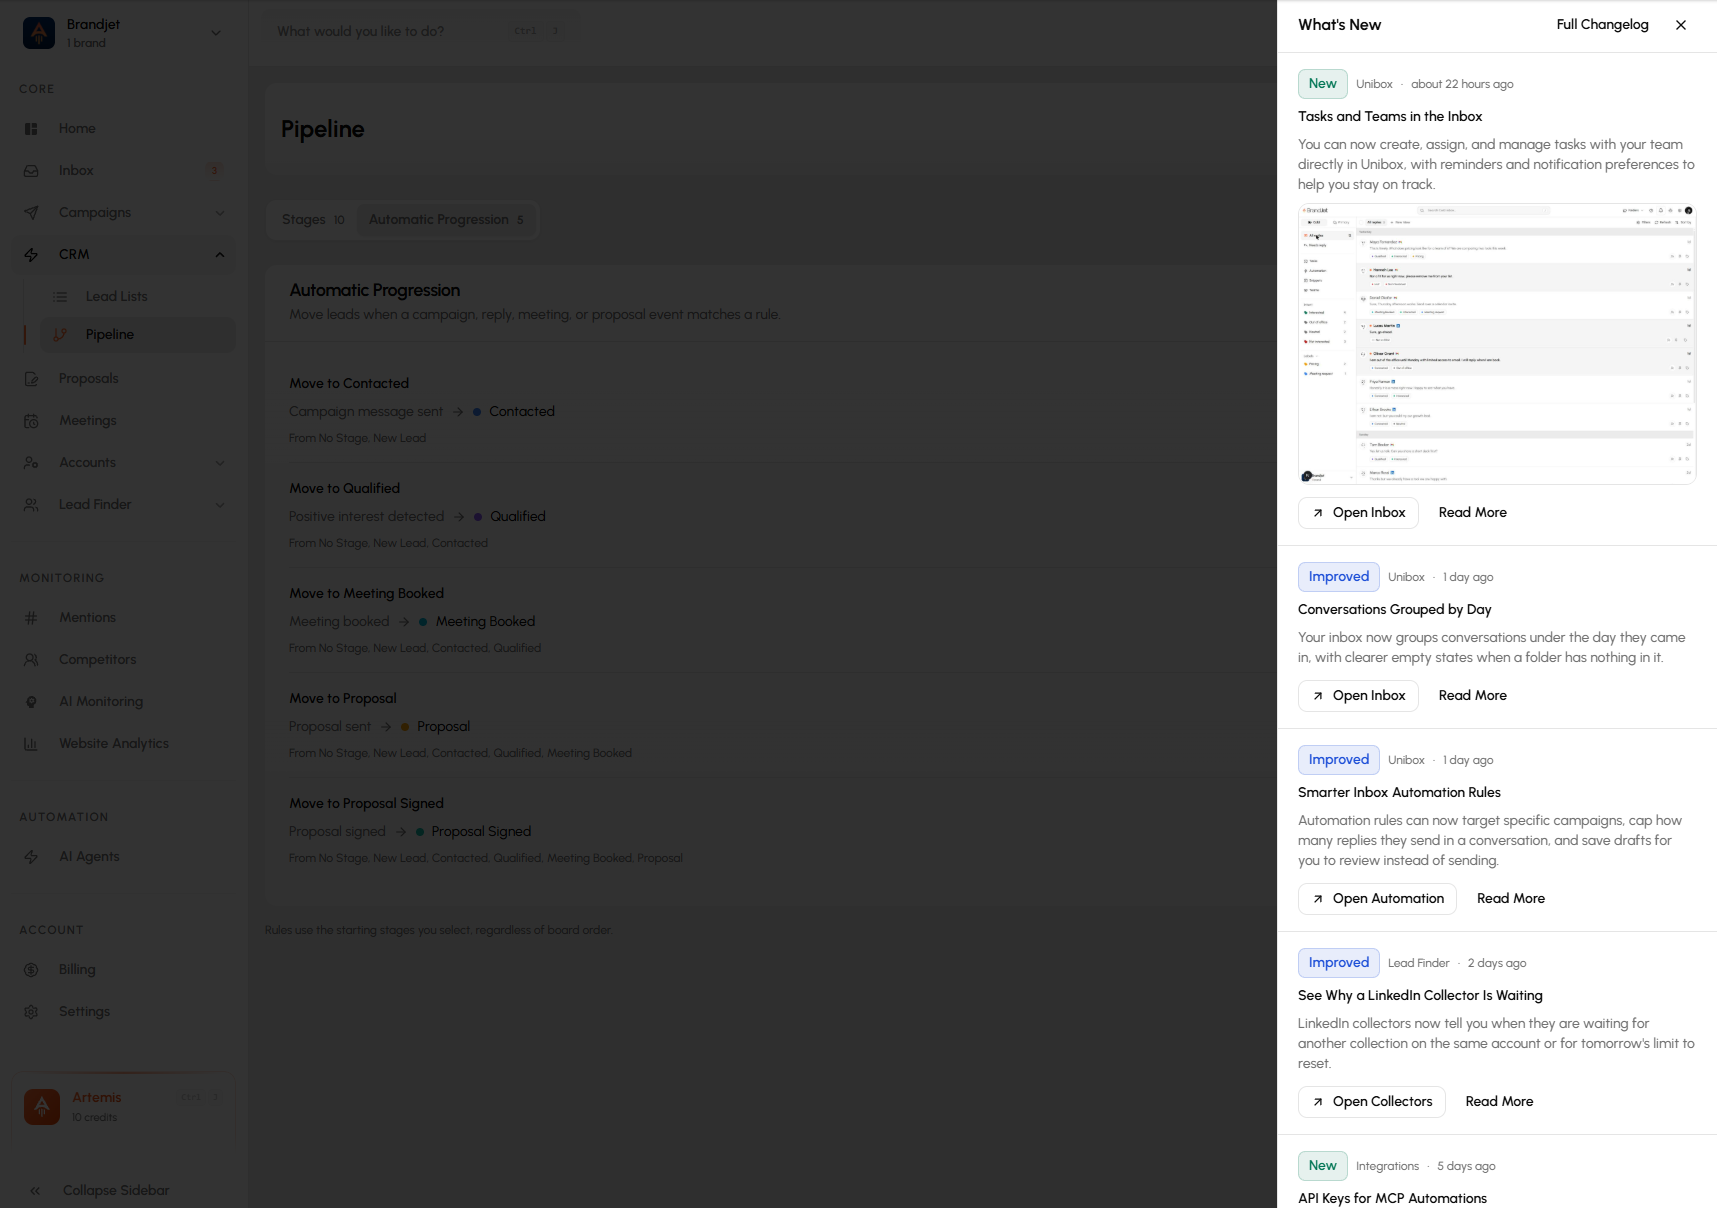The width and height of the screenshot is (1717, 1208).
Task: Click the CRM lightning icon
Action: (x=31, y=255)
